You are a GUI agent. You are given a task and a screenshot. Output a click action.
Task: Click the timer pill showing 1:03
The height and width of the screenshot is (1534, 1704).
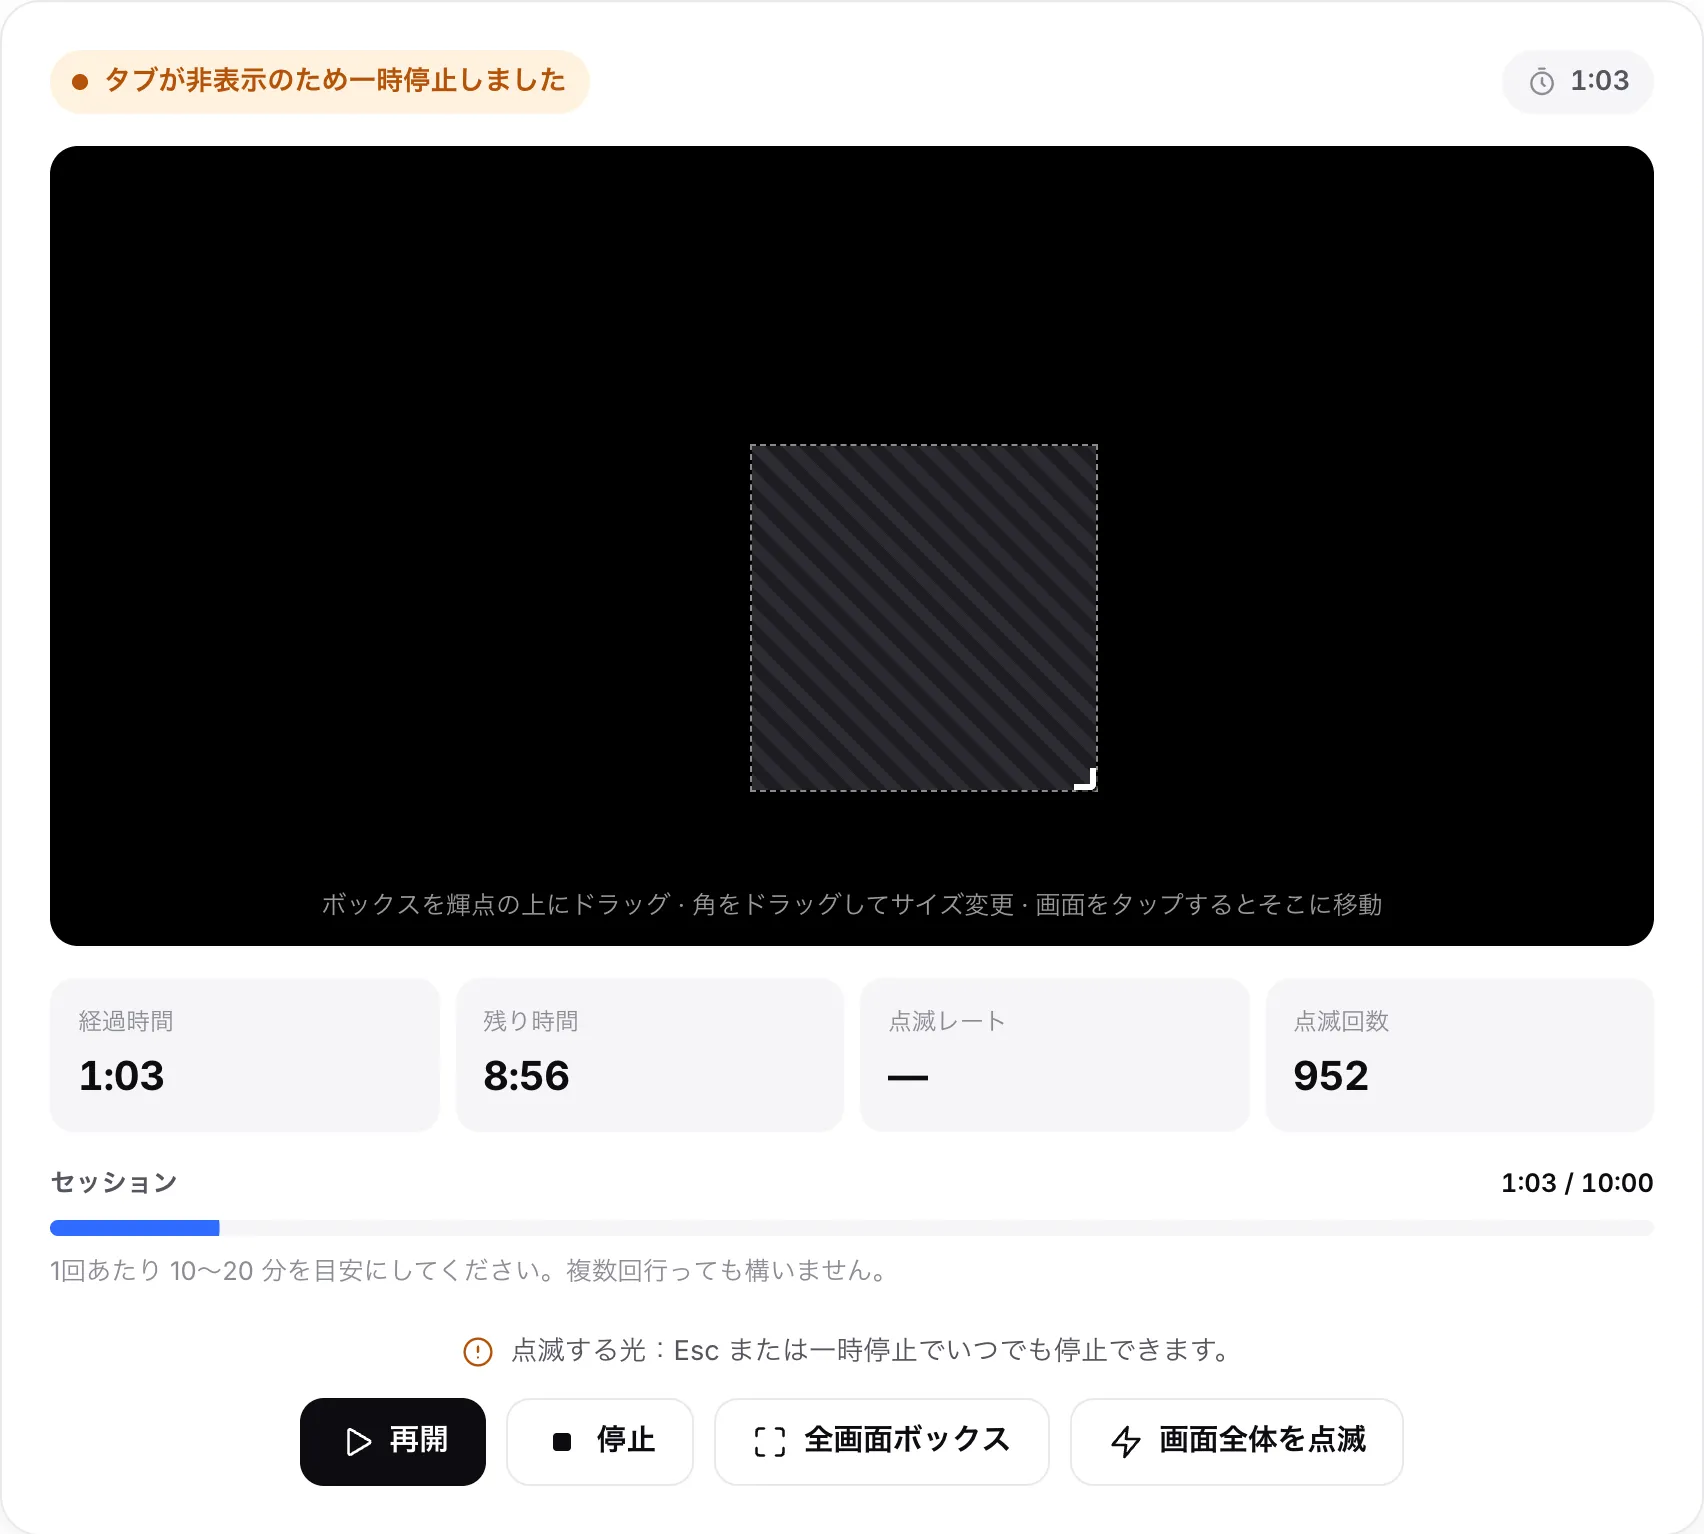(1578, 81)
